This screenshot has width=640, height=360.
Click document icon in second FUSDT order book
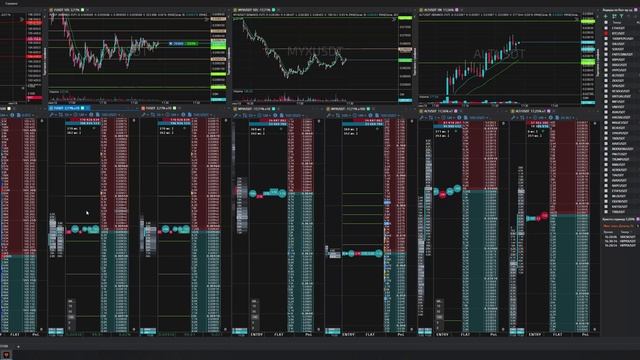[189, 115]
